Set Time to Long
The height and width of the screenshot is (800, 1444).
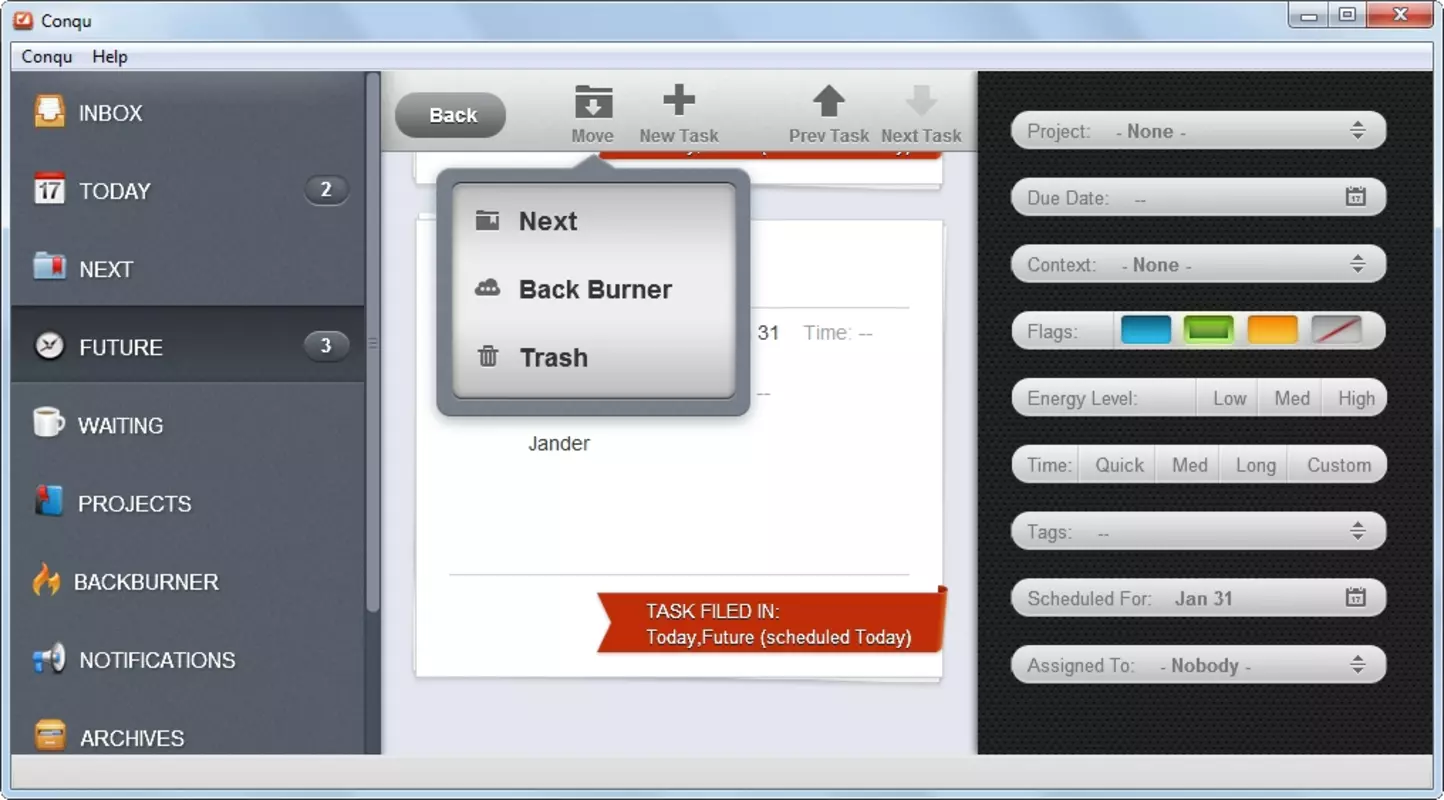click(1255, 465)
